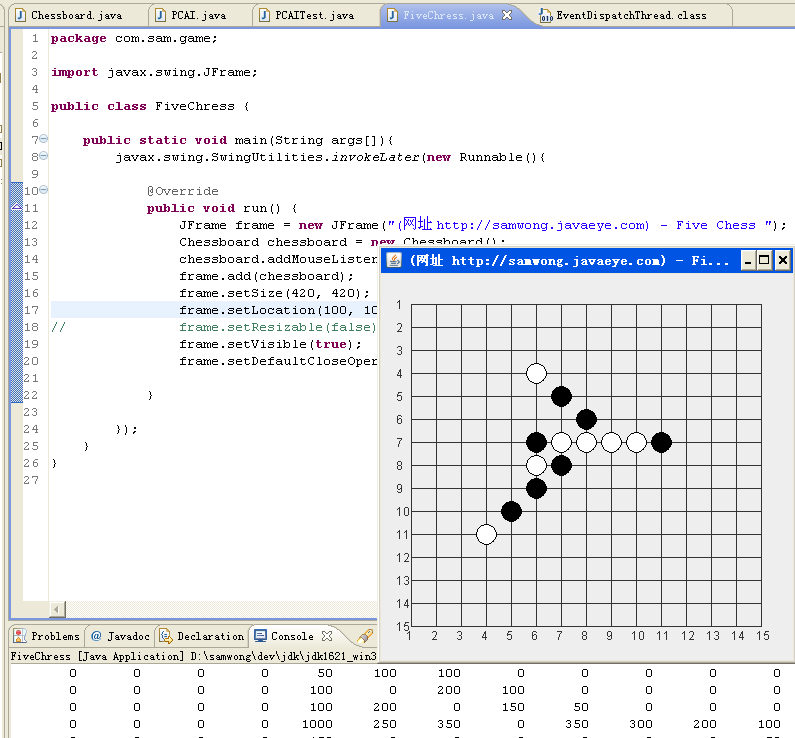Click the black stone at column 11, row 7
This screenshot has width=795, height=738.
(x=661, y=442)
